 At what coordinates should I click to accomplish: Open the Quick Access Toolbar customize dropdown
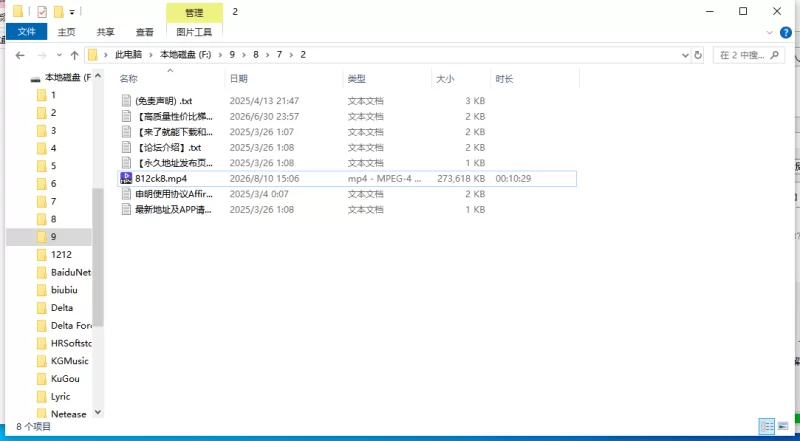tap(72, 12)
